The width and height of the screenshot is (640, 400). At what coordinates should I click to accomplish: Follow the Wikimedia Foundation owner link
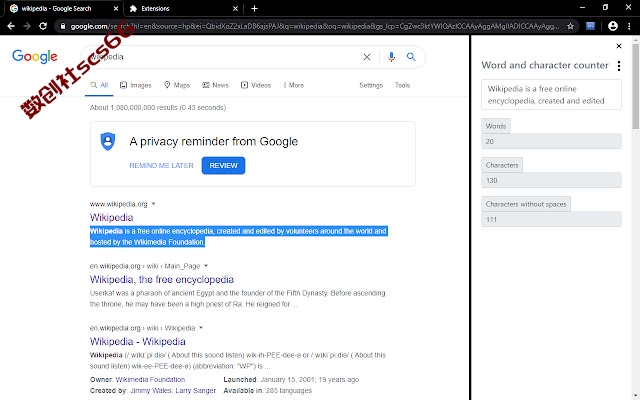(150, 380)
